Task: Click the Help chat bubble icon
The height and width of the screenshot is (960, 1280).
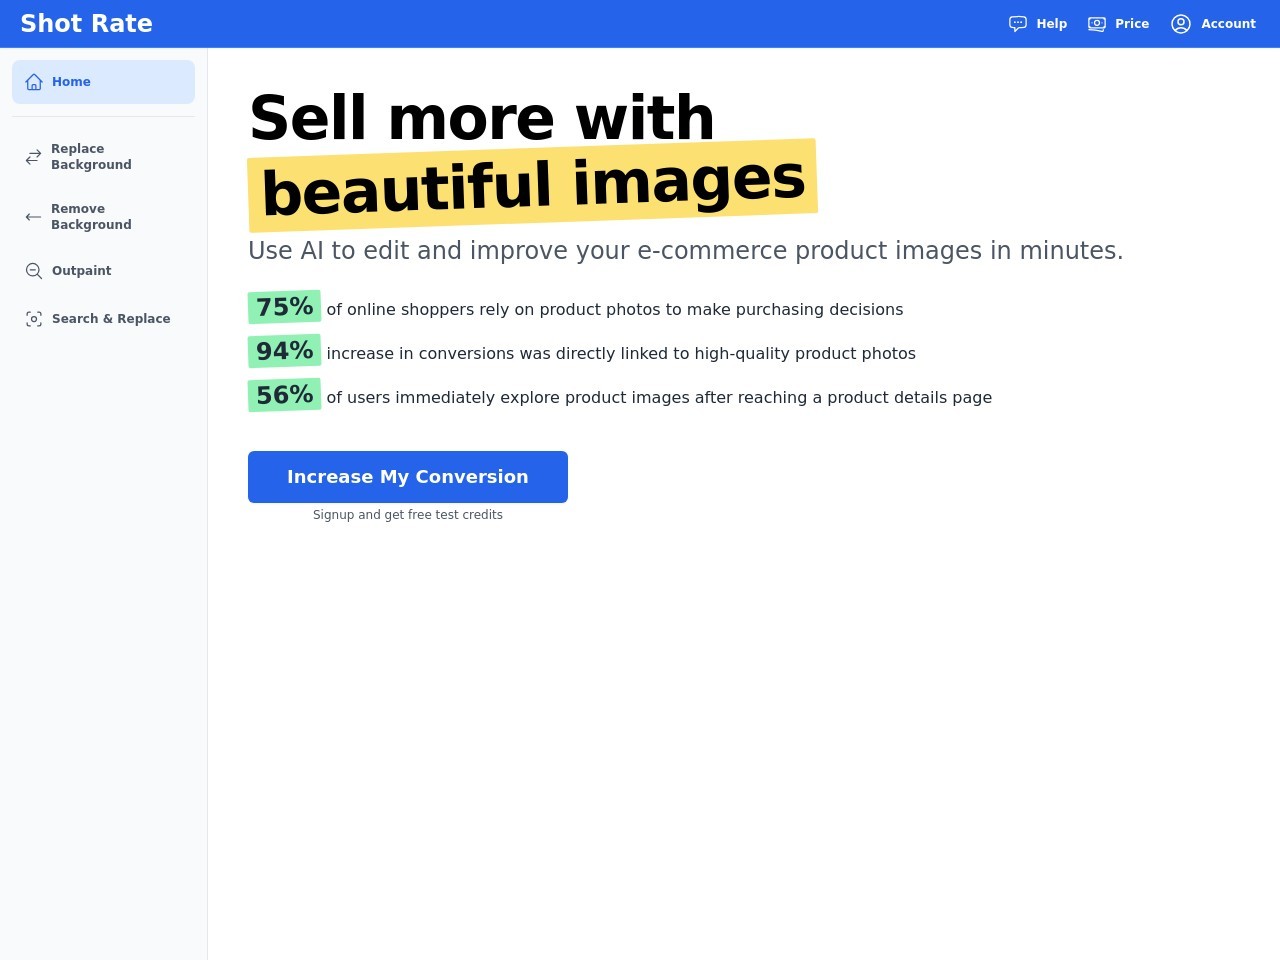Action: coord(1018,24)
